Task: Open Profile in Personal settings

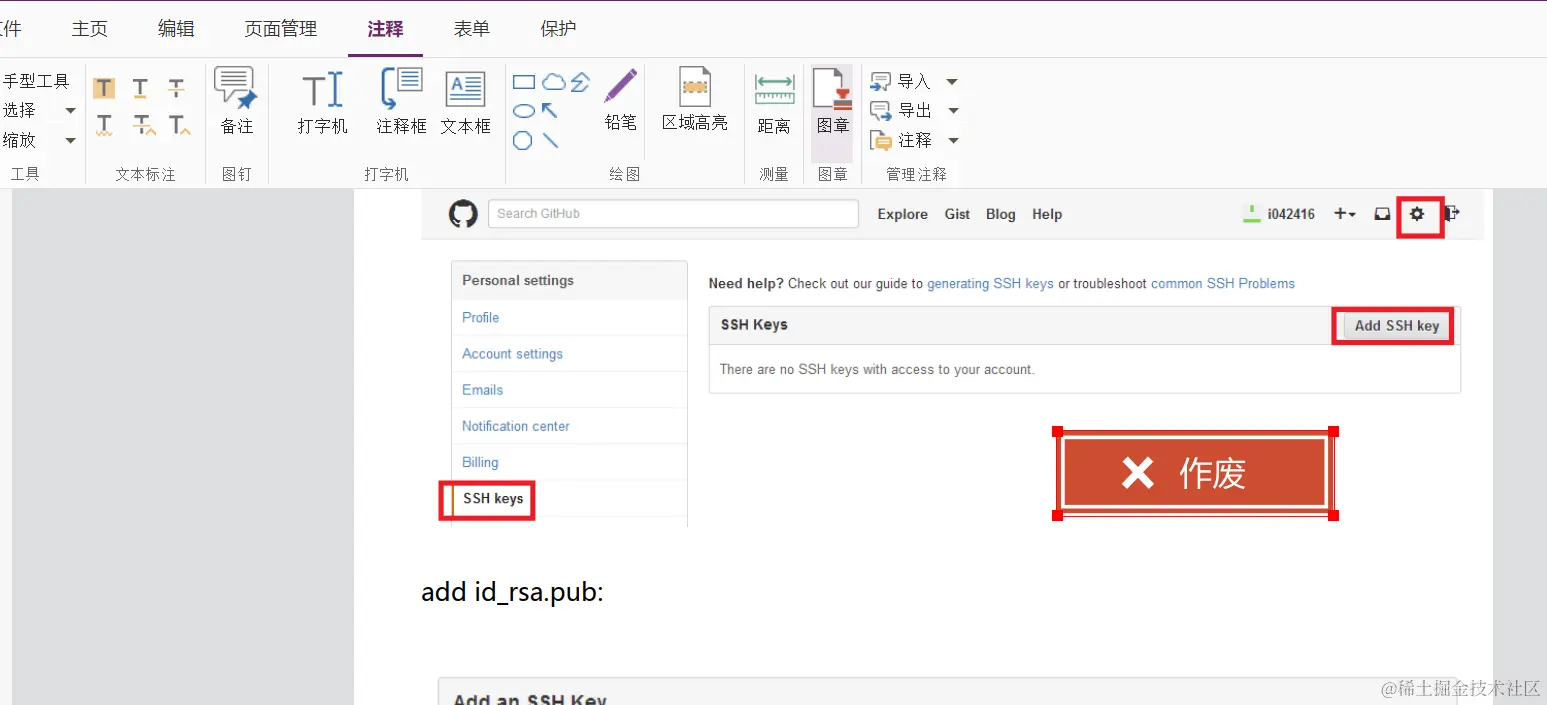Action: (480, 318)
